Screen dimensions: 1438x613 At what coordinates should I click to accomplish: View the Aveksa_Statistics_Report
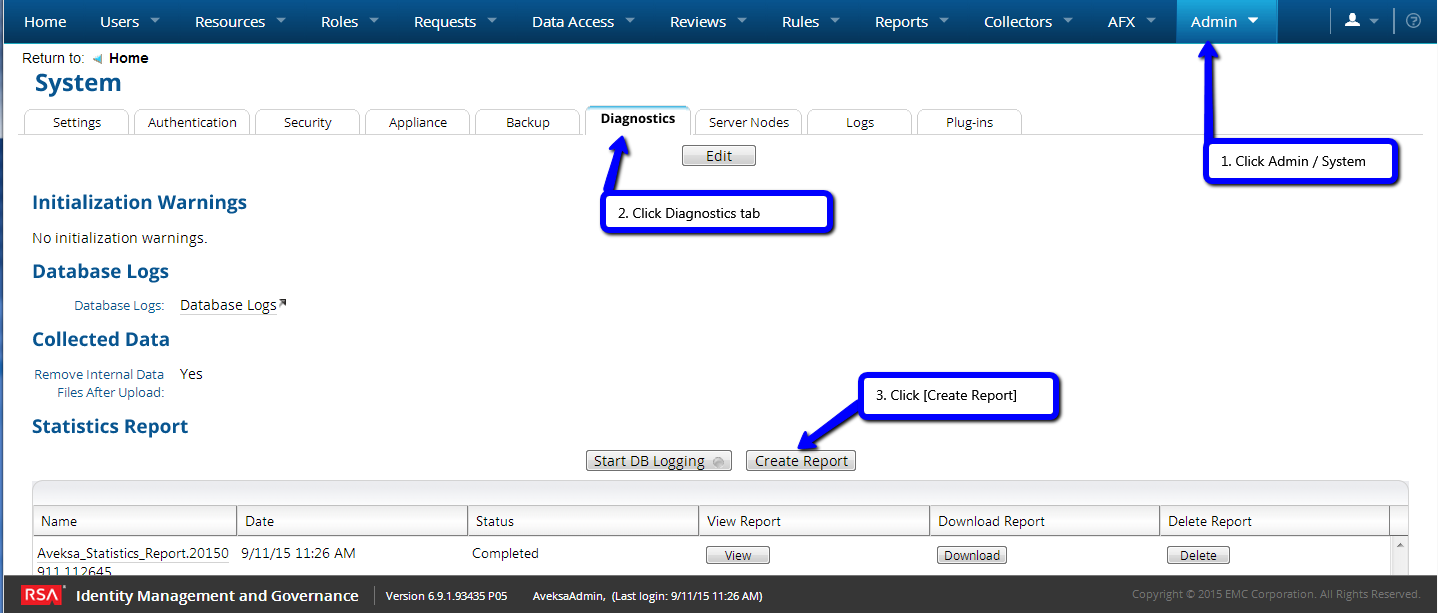[737, 554]
